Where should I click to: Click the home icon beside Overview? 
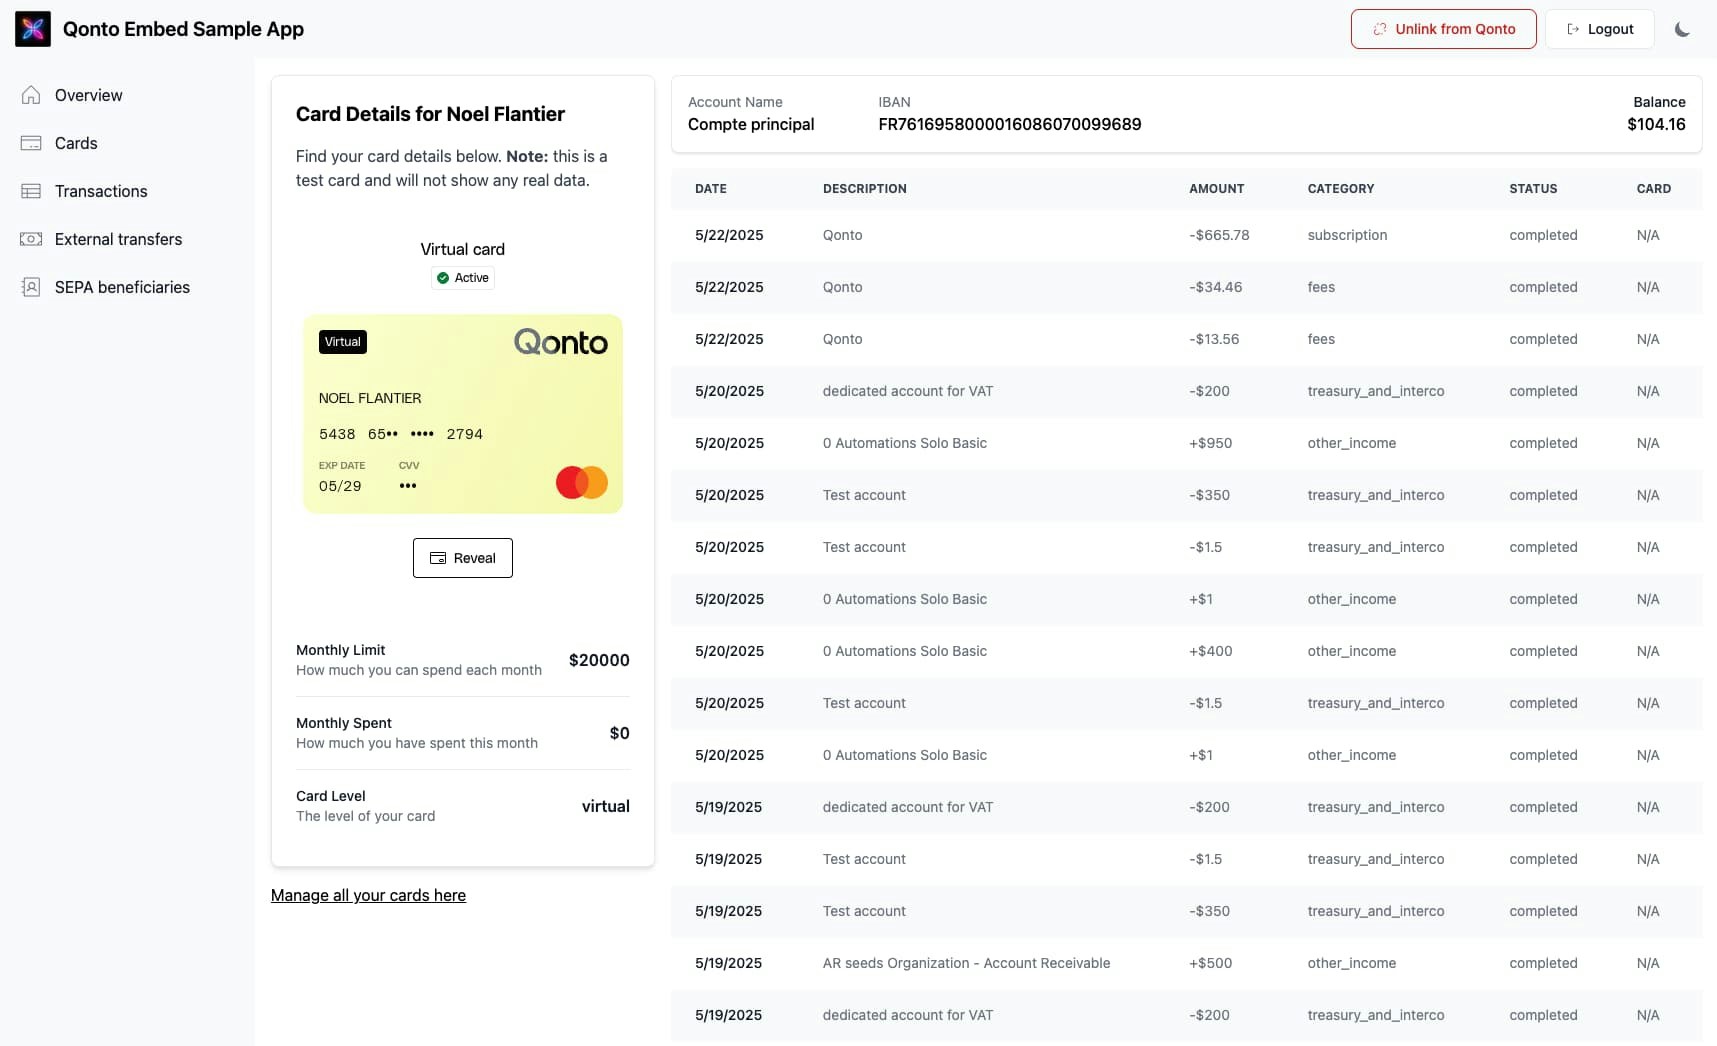click(x=31, y=95)
